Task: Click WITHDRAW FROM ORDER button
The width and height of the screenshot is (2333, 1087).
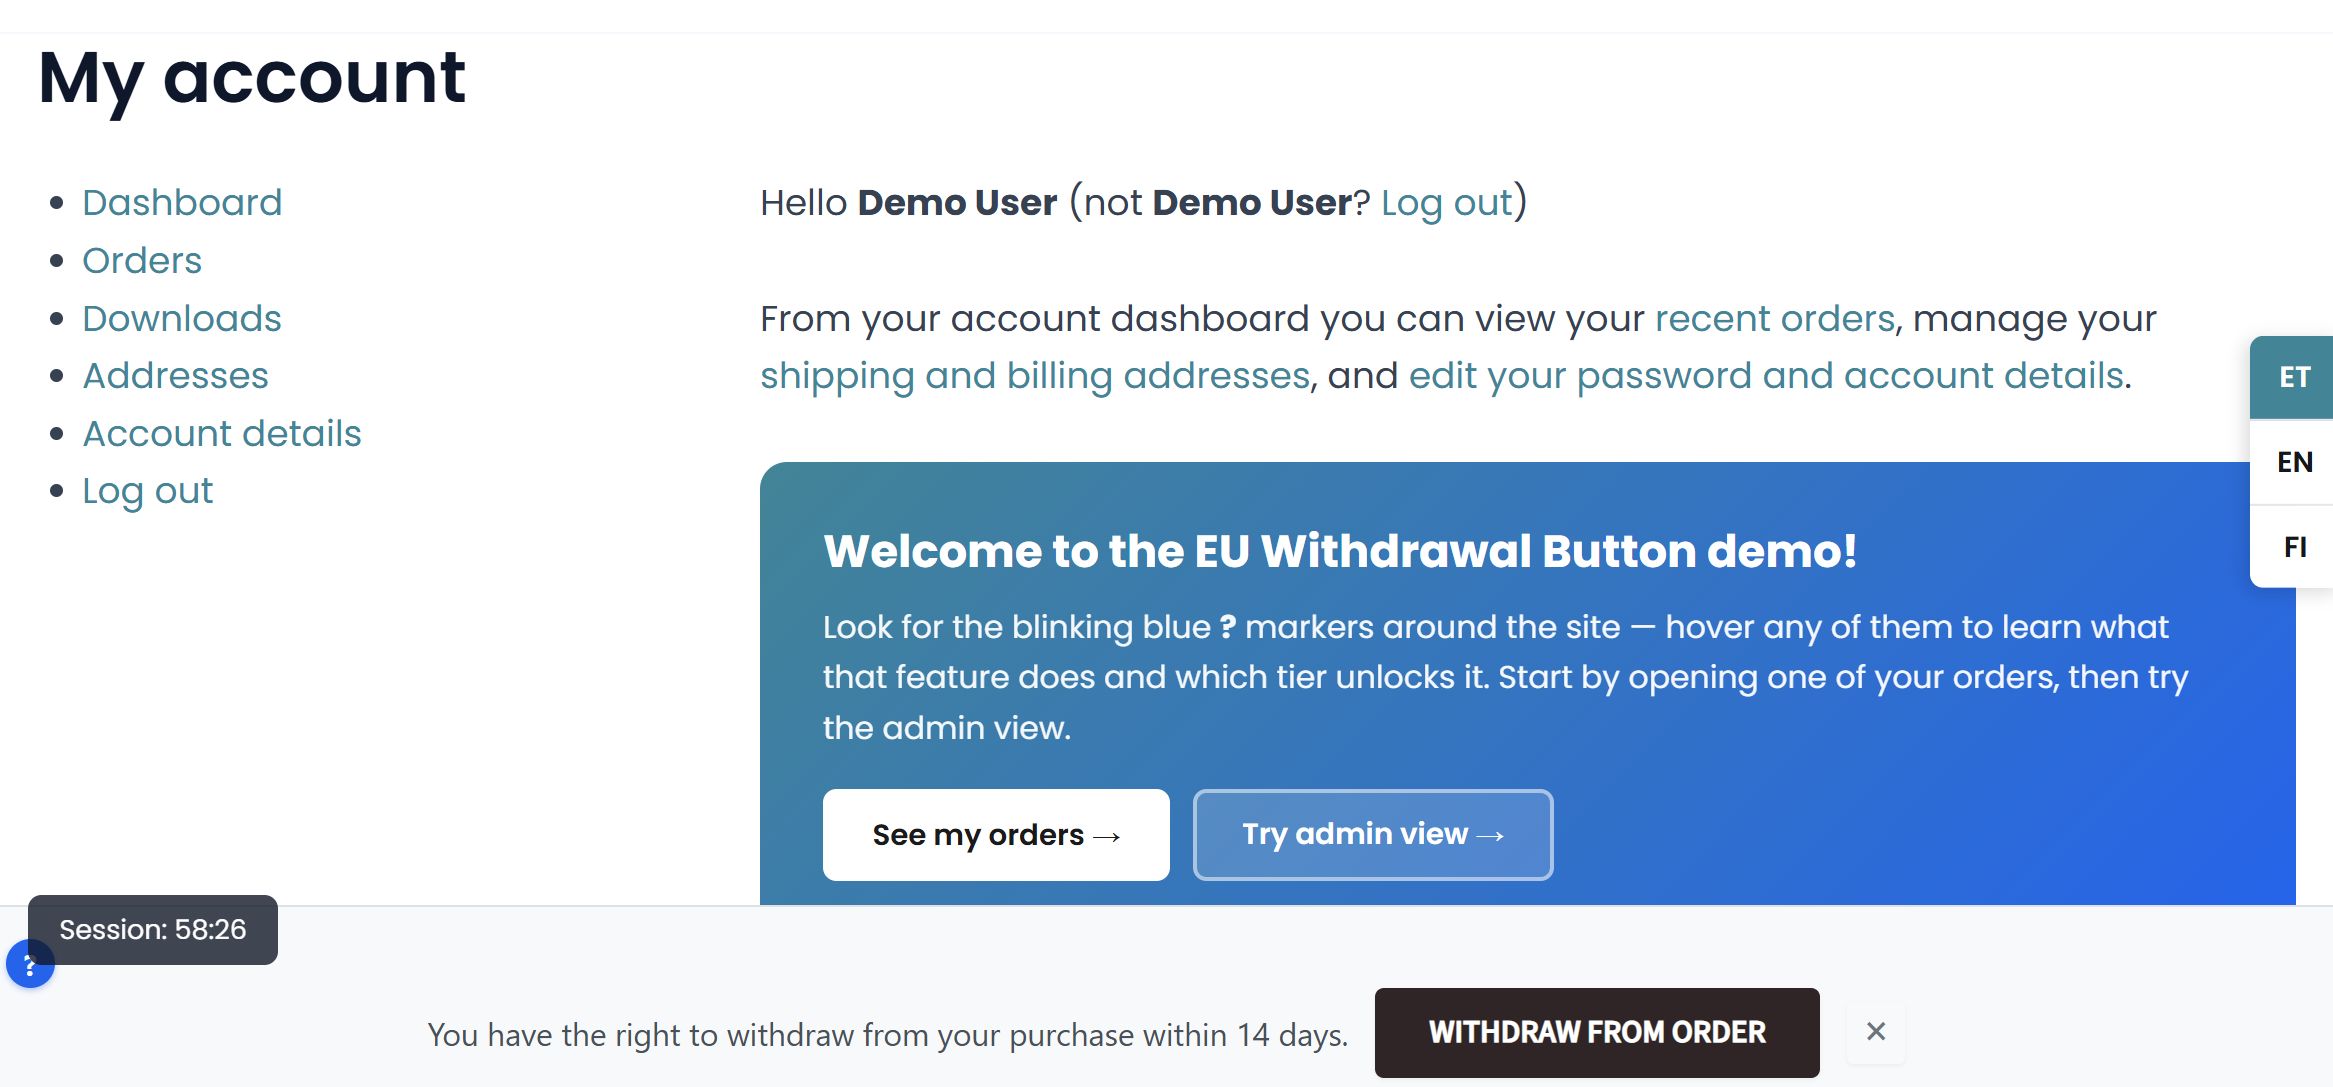Action: click(1597, 1032)
